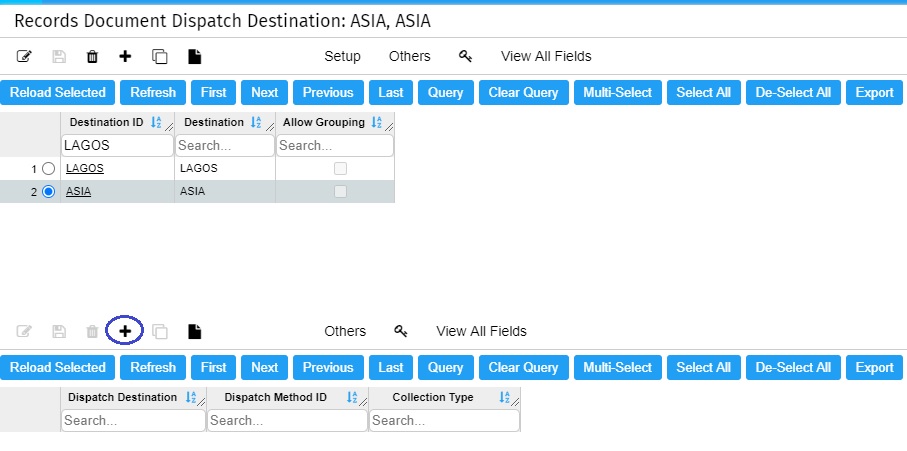This screenshot has height=451, width=907.
Task: Click the top Multi-Select button
Action: tap(618, 93)
